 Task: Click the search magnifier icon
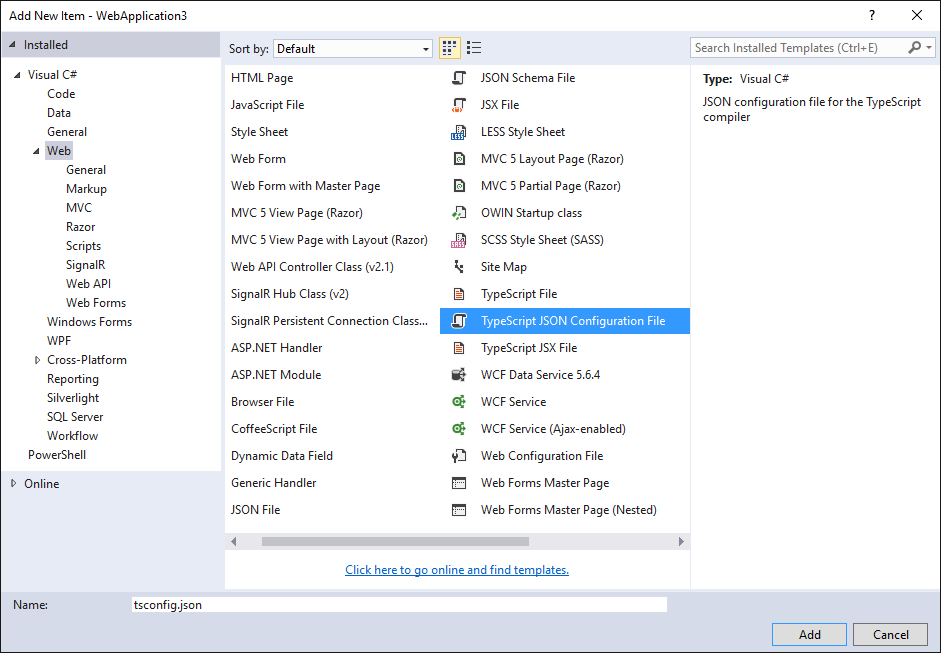coord(914,47)
